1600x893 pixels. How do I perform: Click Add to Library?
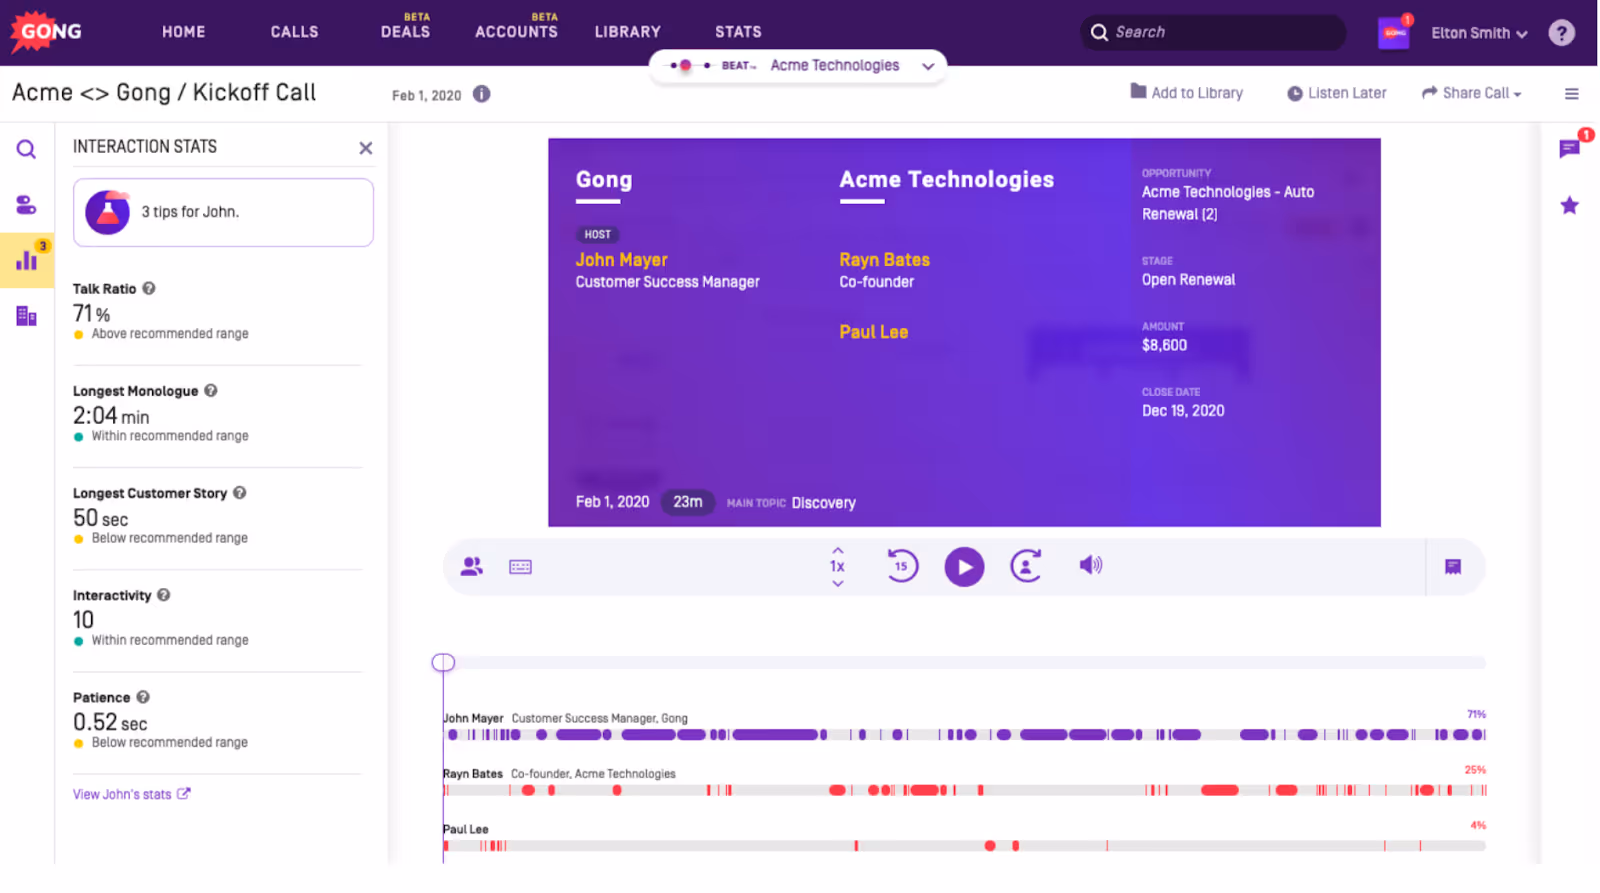(x=1186, y=92)
